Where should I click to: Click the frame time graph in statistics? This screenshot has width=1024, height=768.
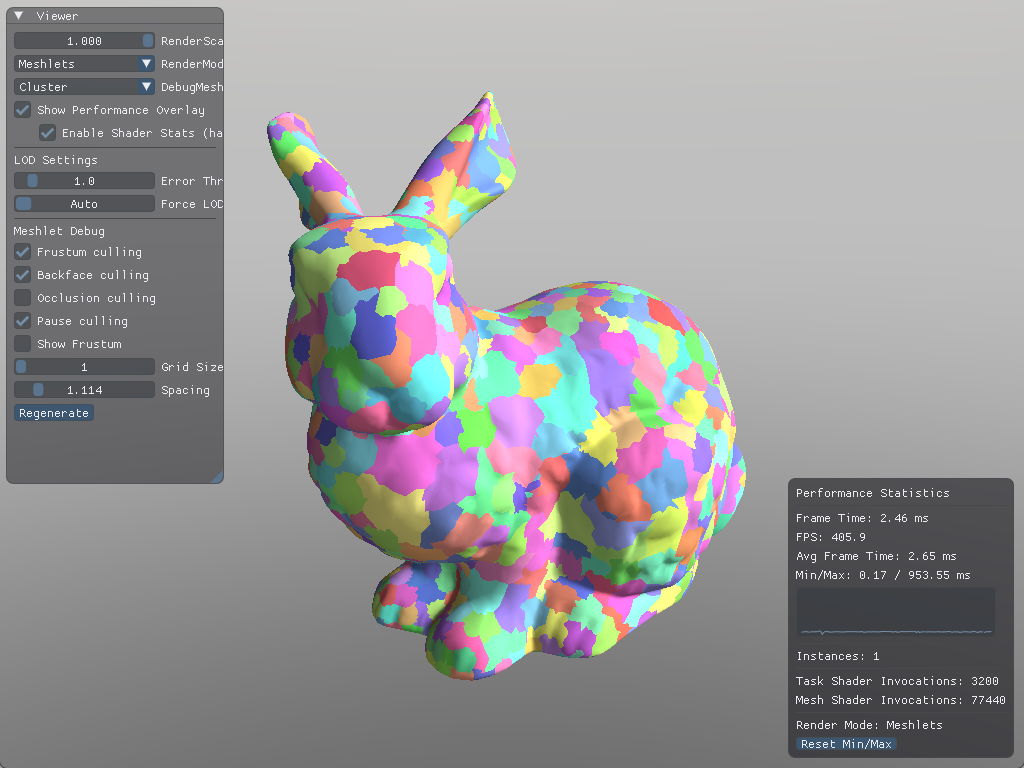coord(896,612)
